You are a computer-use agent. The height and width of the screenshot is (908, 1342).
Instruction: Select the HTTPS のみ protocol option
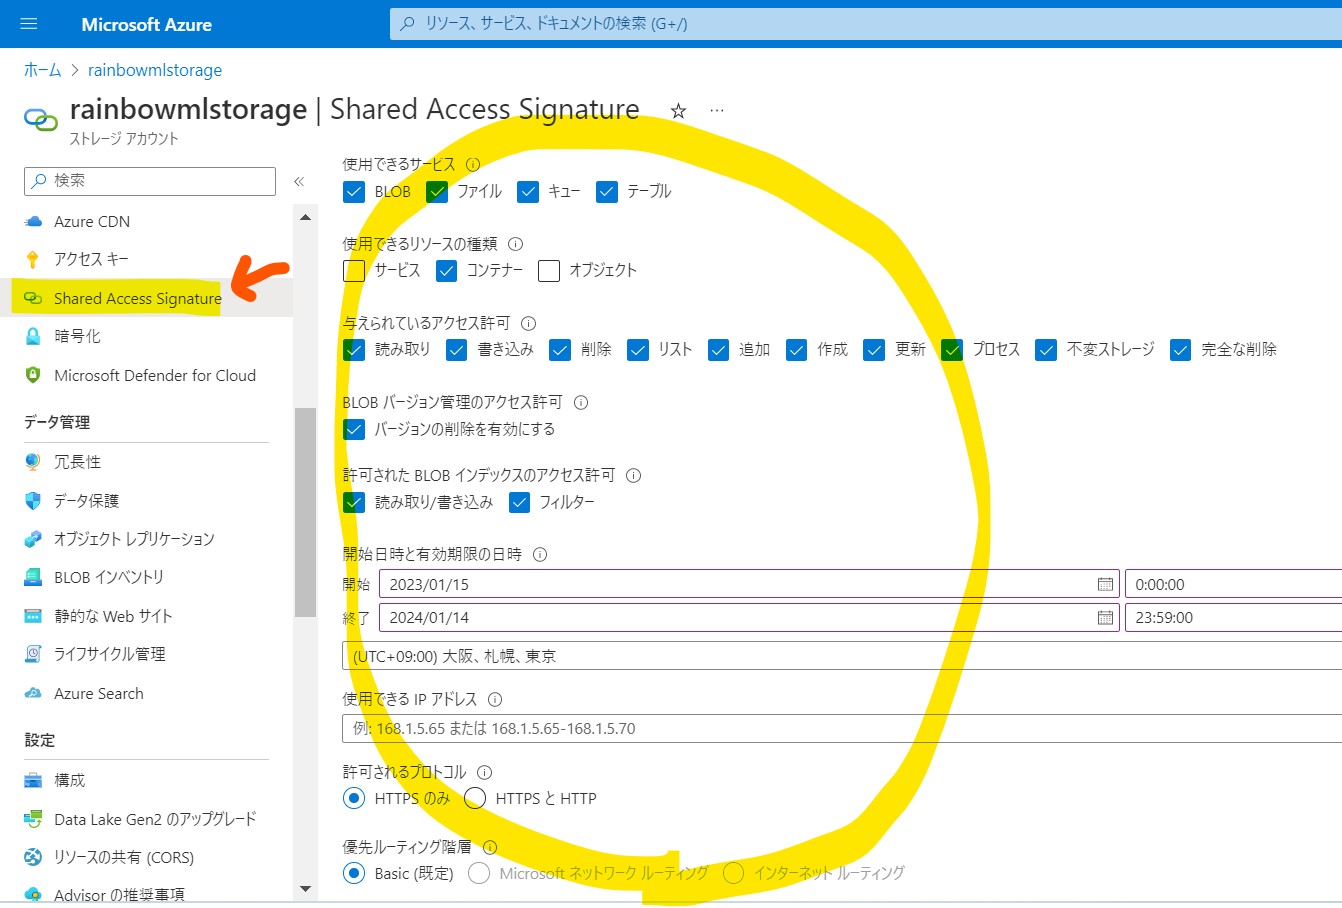pyautogui.click(x=354, y=798)
